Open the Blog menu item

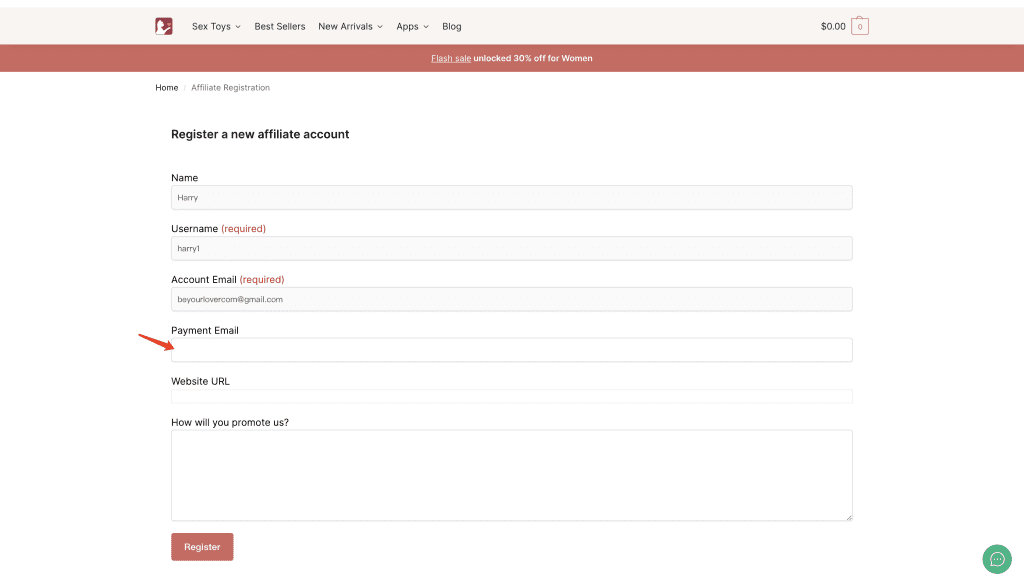[452, 27]
